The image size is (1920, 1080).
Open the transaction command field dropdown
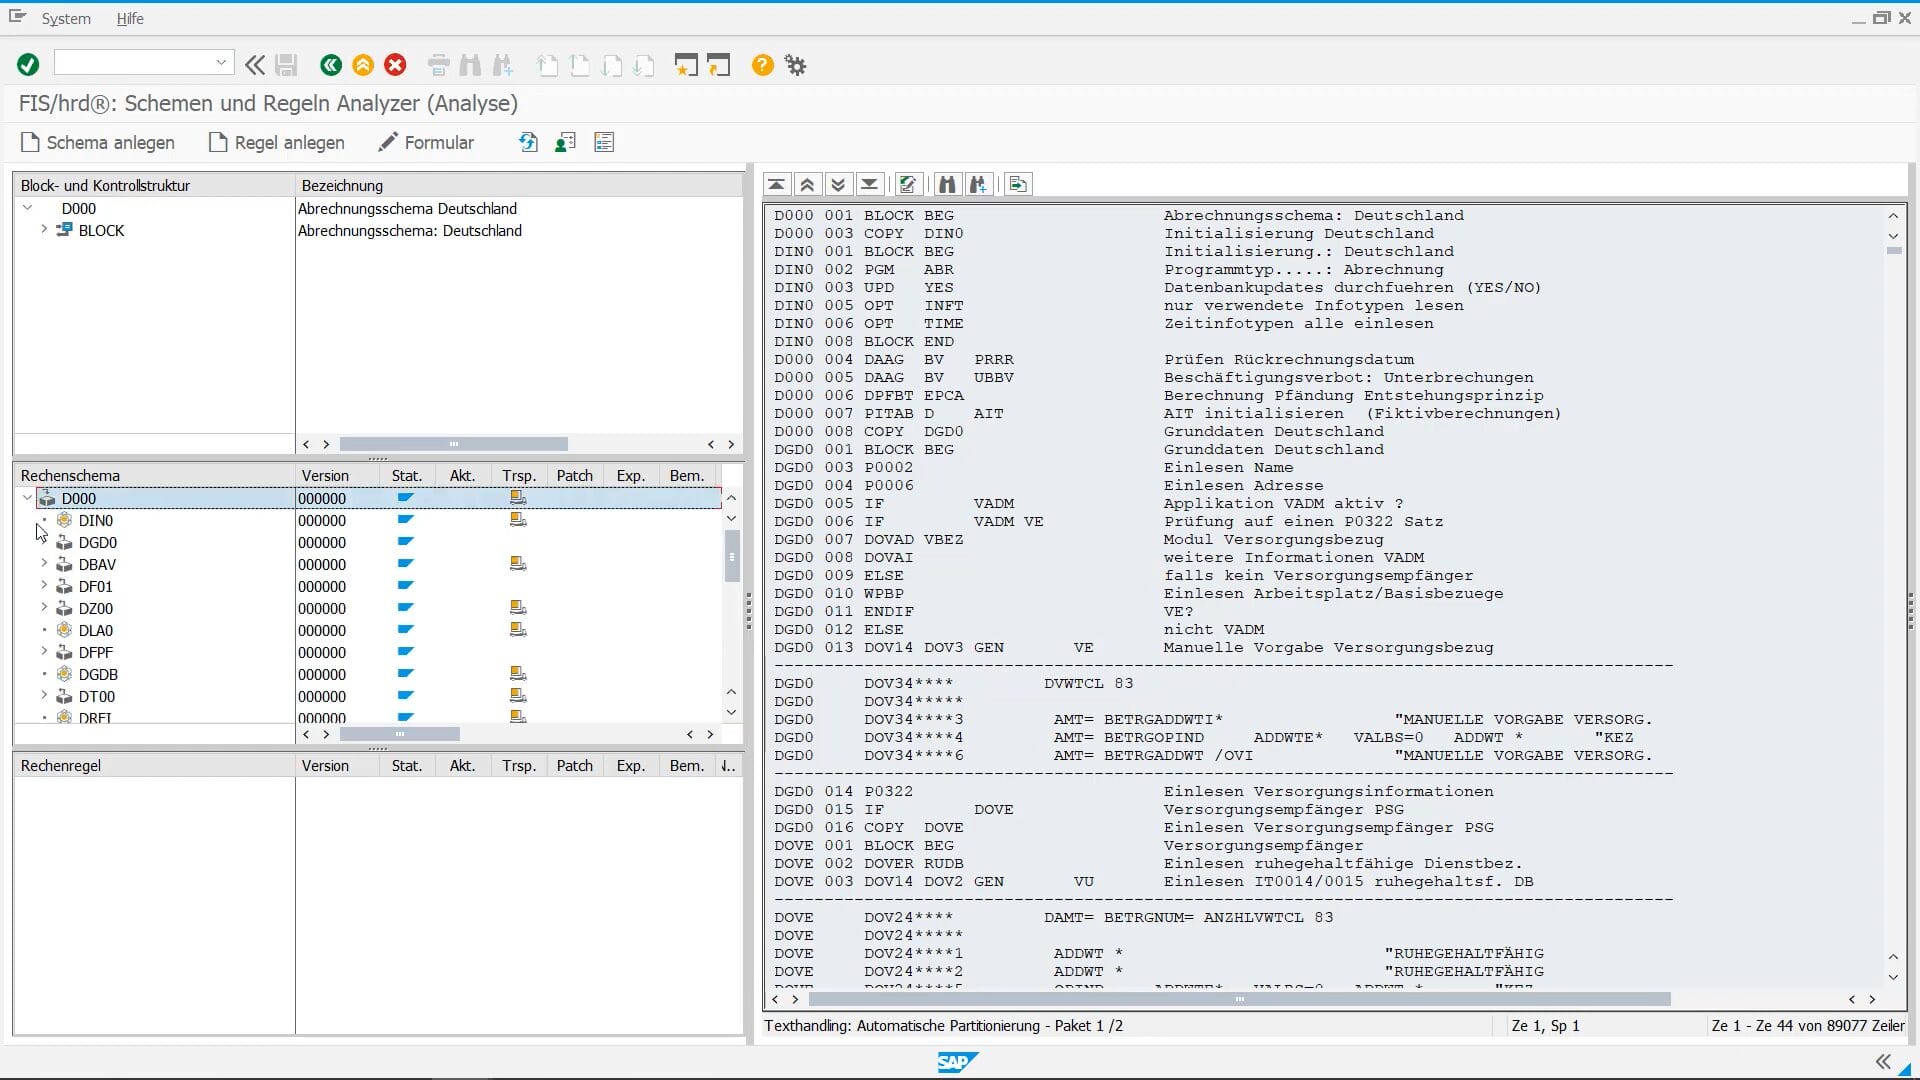pos(221,63)
